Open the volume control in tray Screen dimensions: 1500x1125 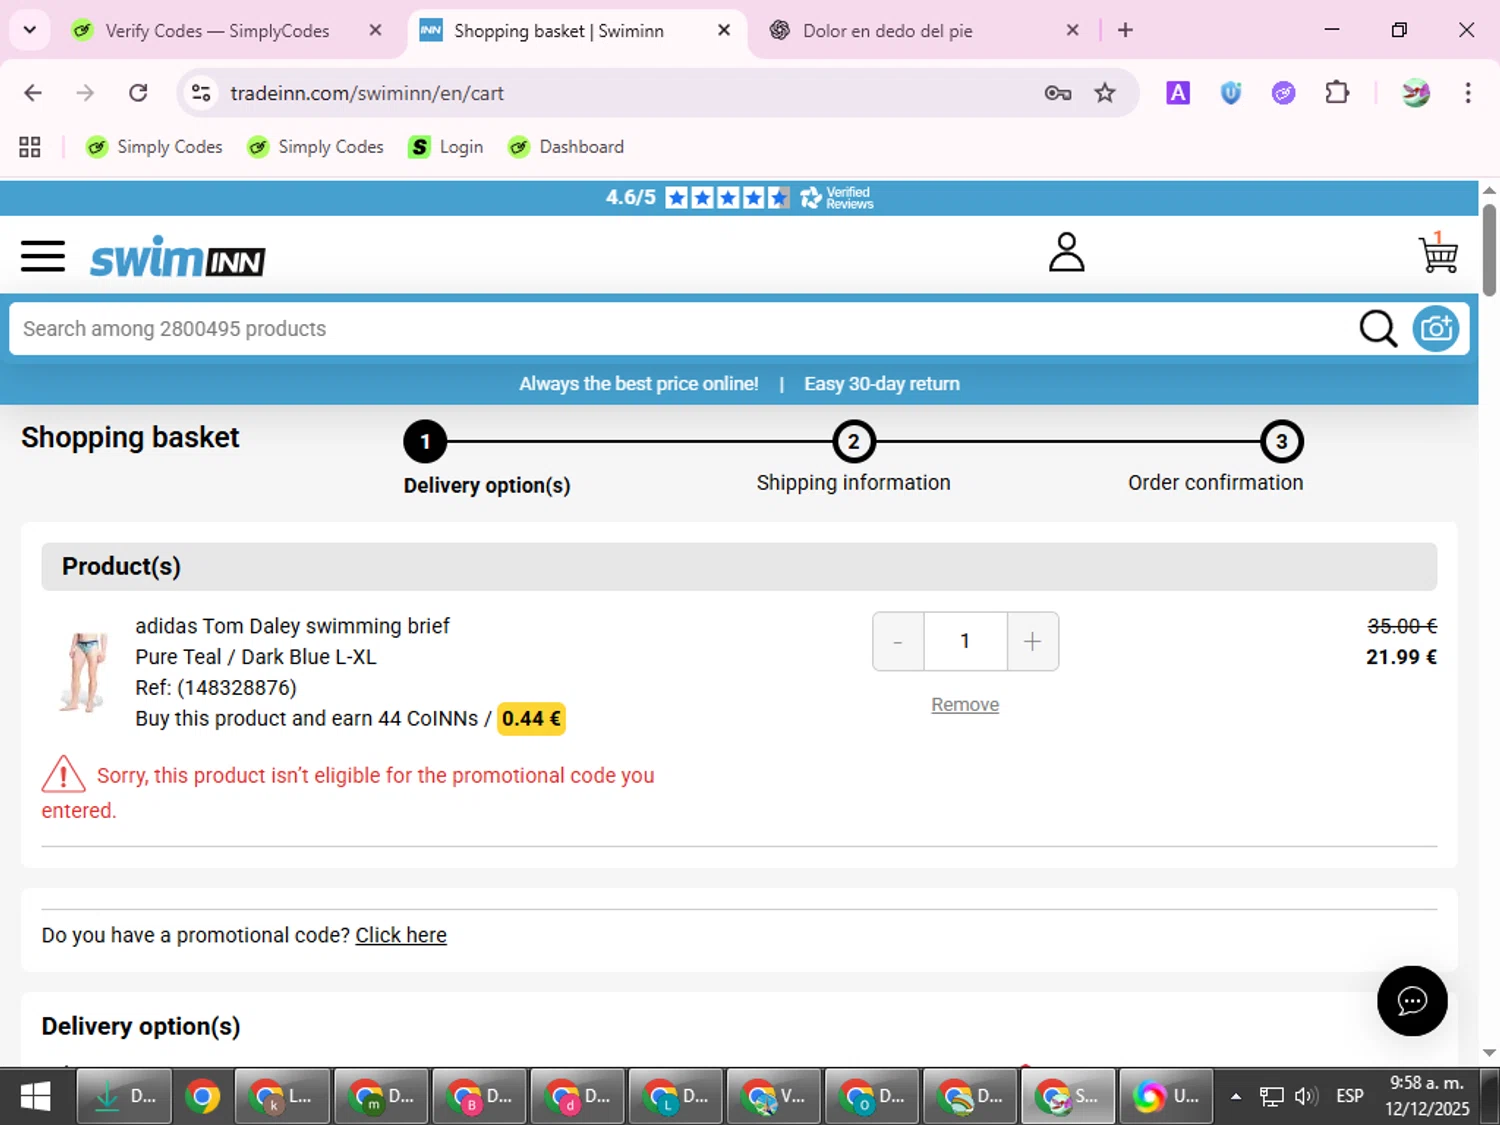1305,1097
